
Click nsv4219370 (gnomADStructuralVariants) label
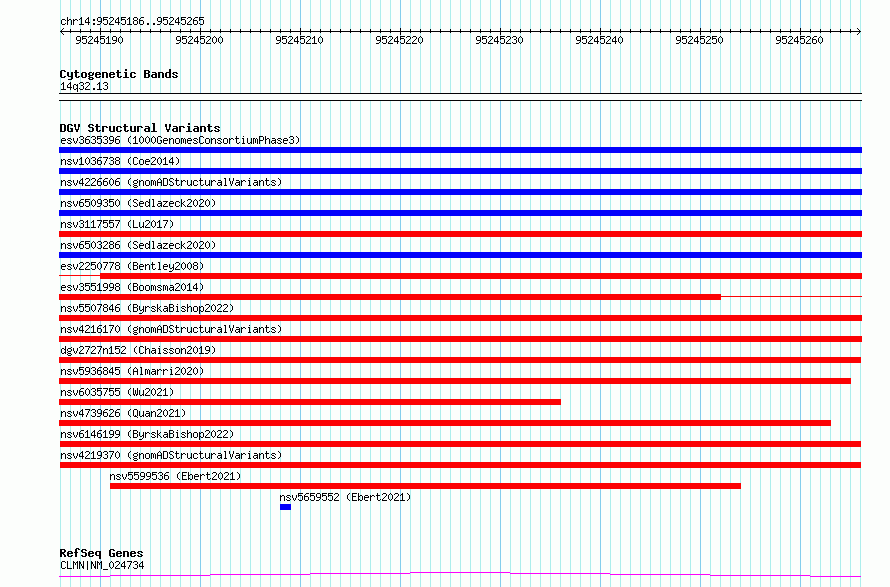(x=171, y=455)
